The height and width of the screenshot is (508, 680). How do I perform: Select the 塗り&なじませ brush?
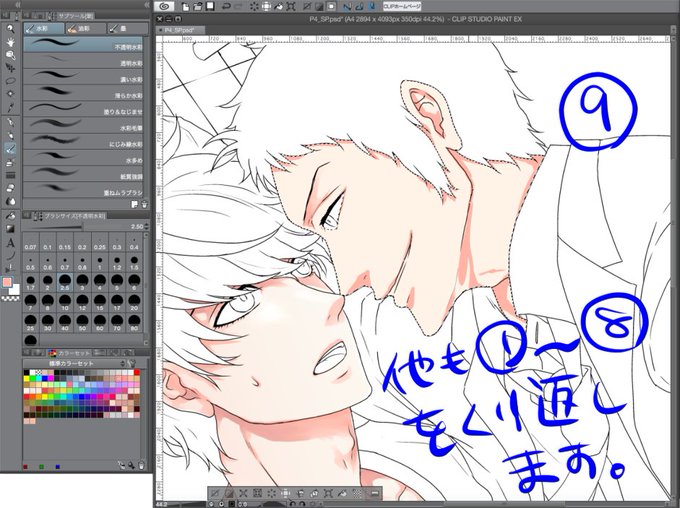pos(83,109)
